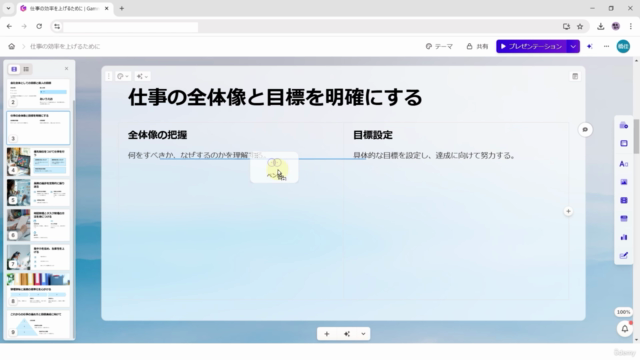Click the text 何をすべきか、なぜするのかを理解
640x360 pixels.
pos(188,156)
